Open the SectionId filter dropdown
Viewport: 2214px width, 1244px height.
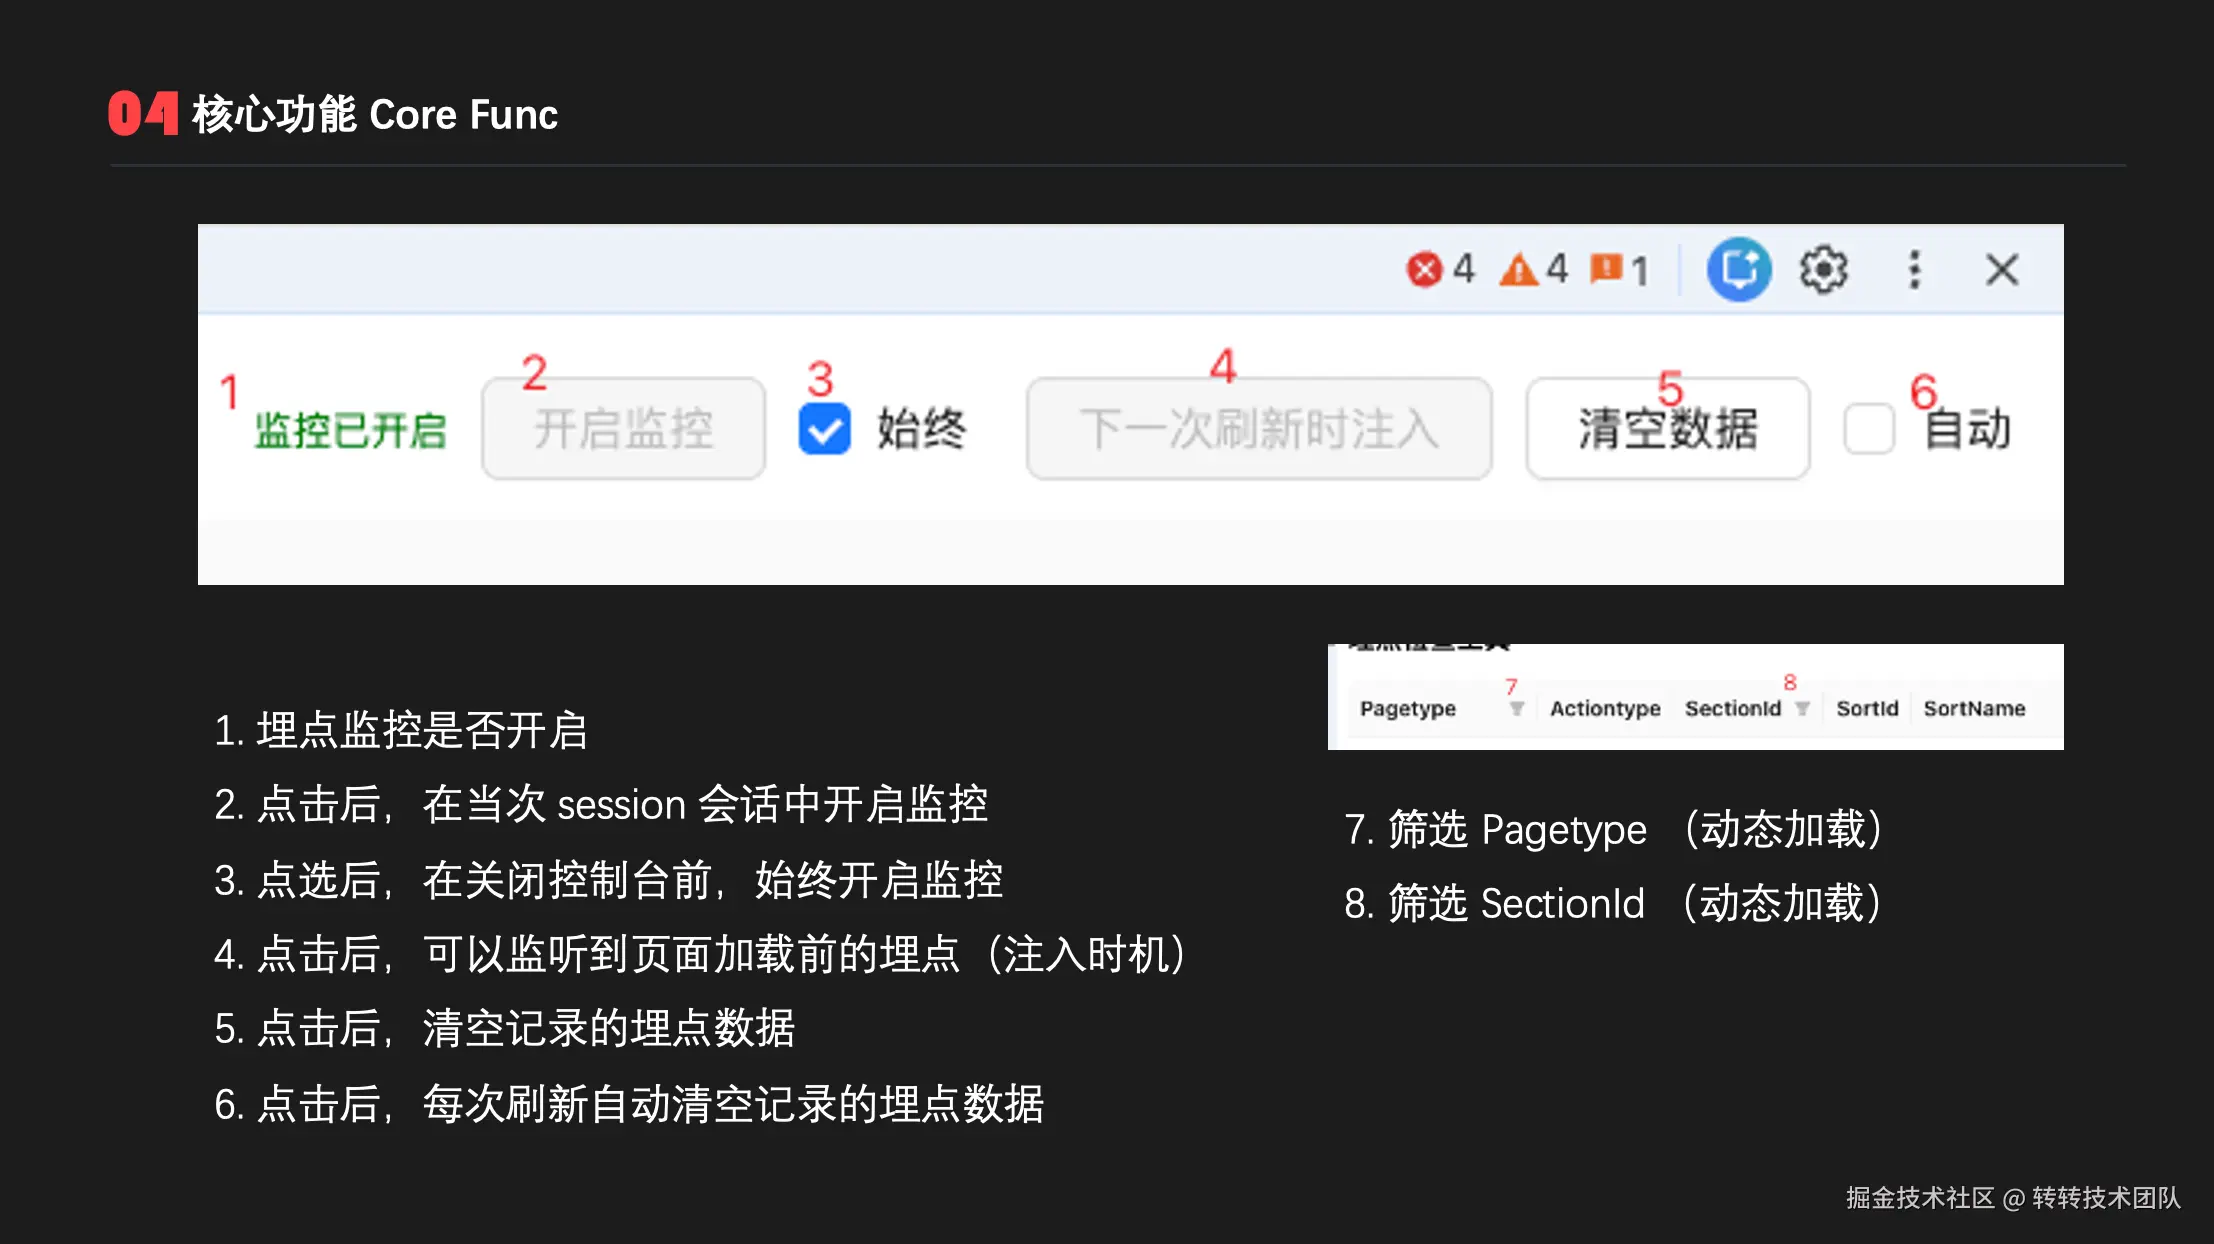(x=1804, y=709)
